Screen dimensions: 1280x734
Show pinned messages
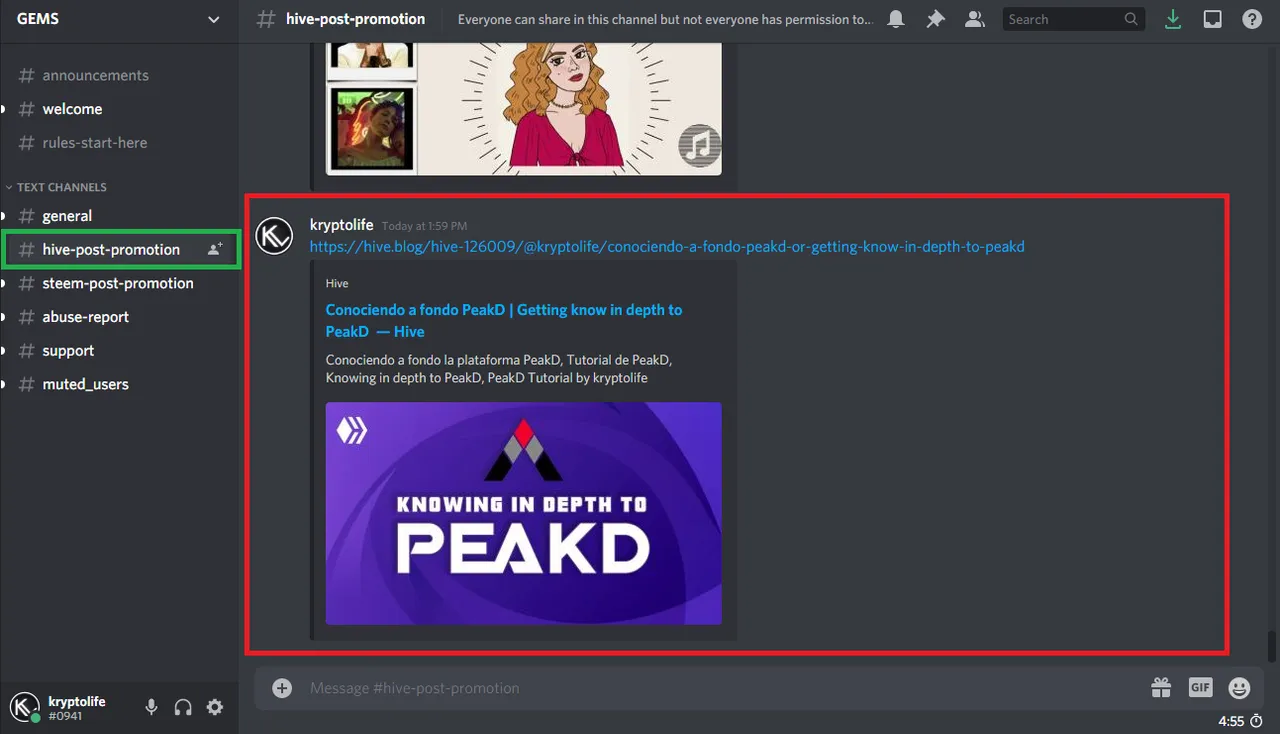pos(935,19)
